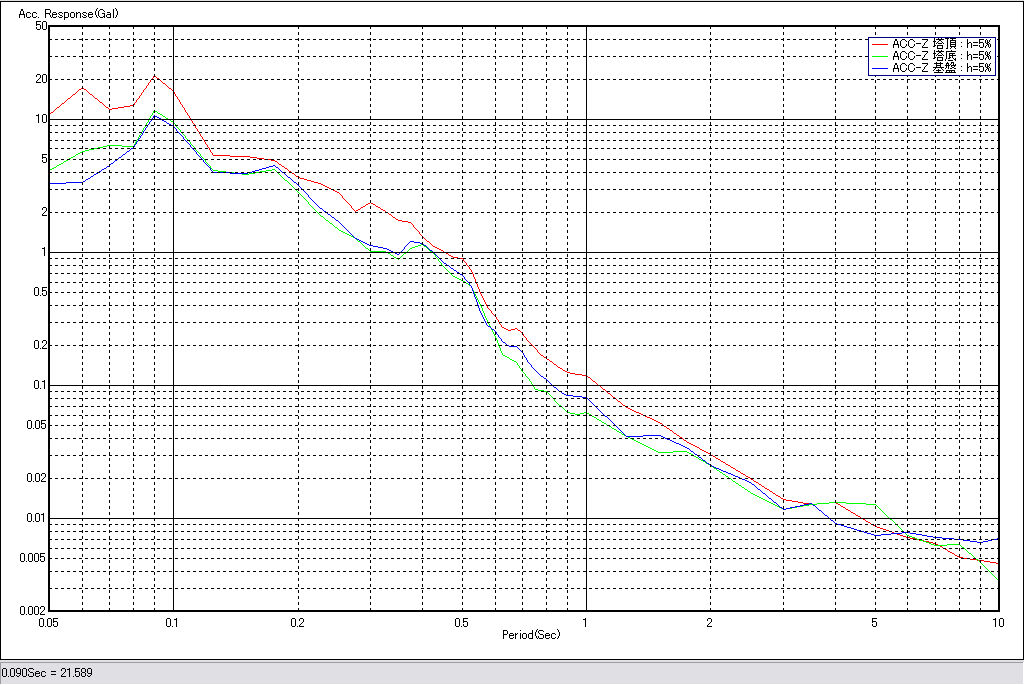Image resolution: width=1024 pixels, height=685 pixels.
Task: Click the 2 label on the period axis
Action: [x=709, y=622]
